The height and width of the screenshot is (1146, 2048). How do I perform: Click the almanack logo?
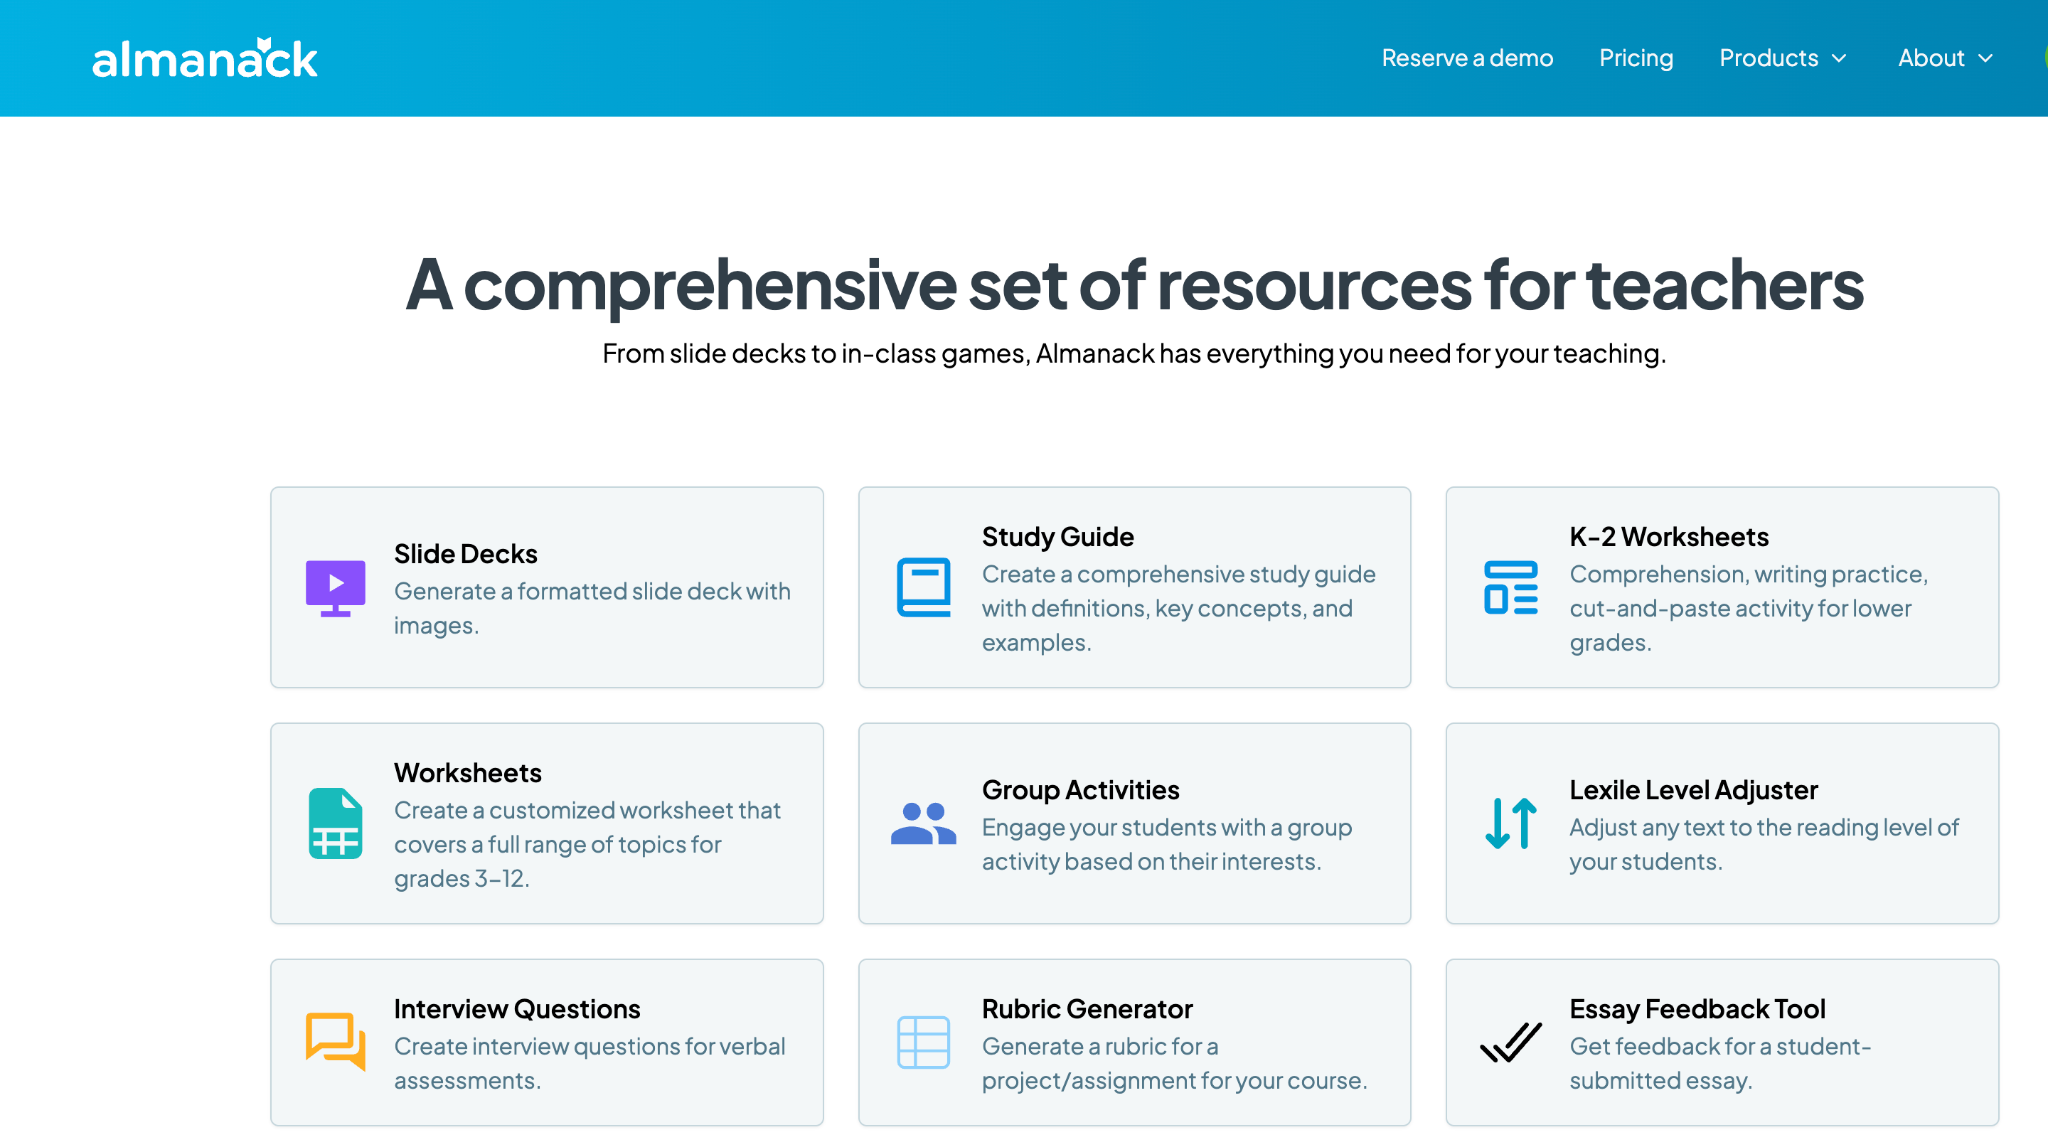[x=205, y=59]
